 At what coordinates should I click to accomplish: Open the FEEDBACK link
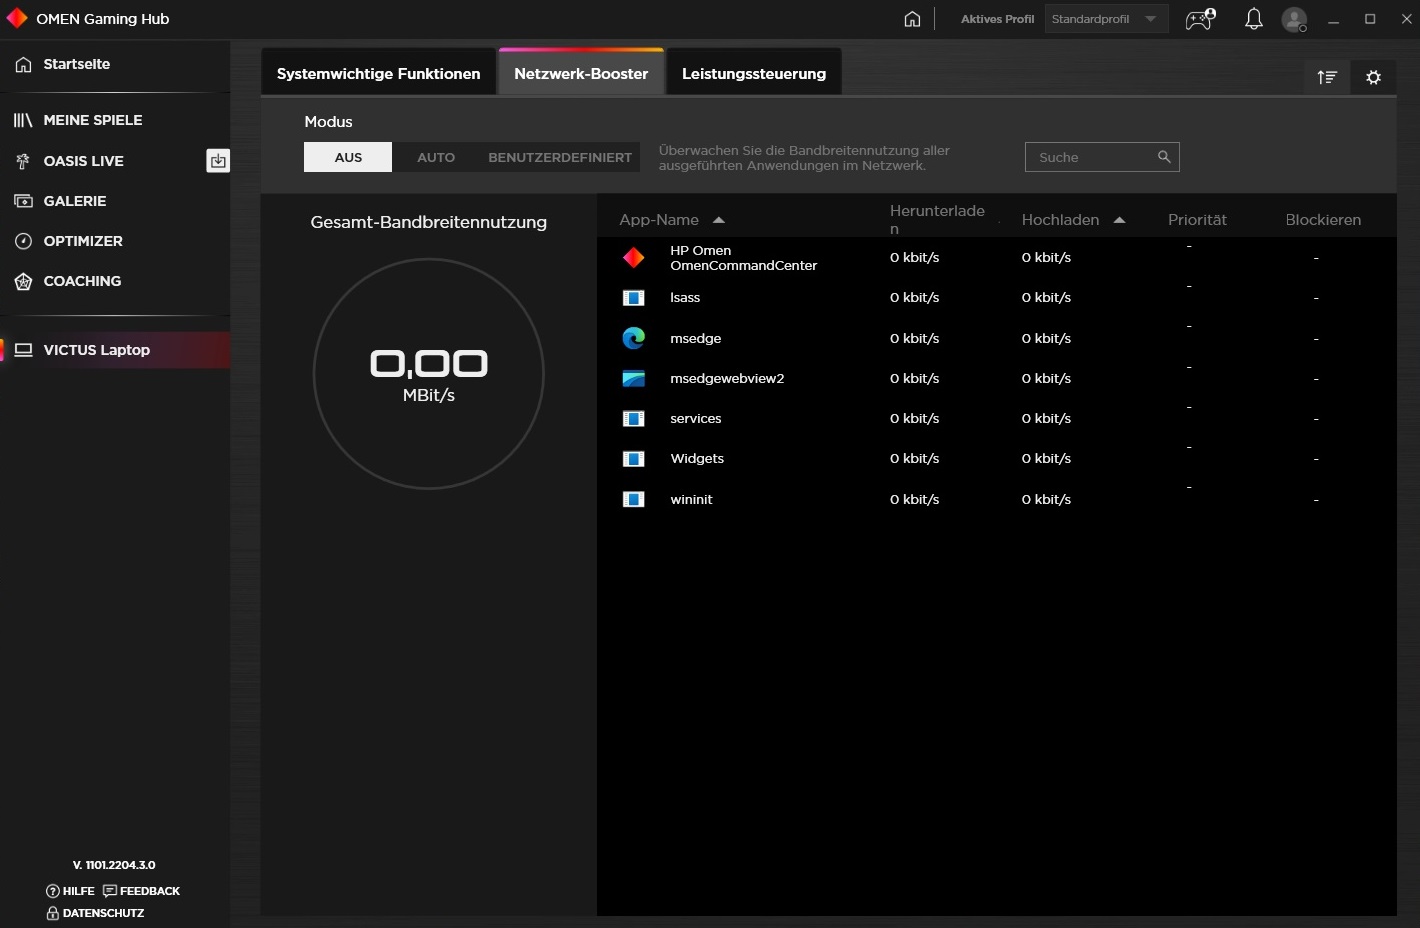coord(142,891)
